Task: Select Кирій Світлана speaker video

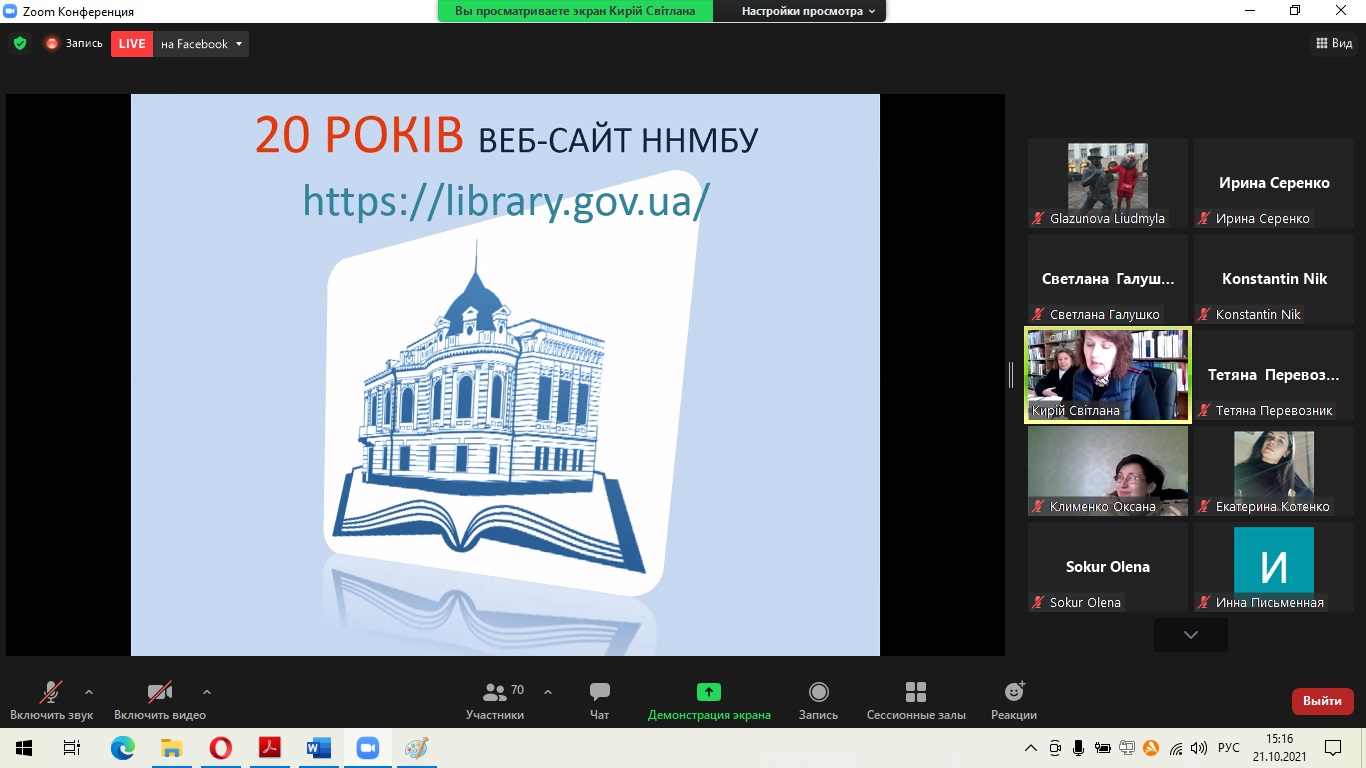Action: (1108, 375)
